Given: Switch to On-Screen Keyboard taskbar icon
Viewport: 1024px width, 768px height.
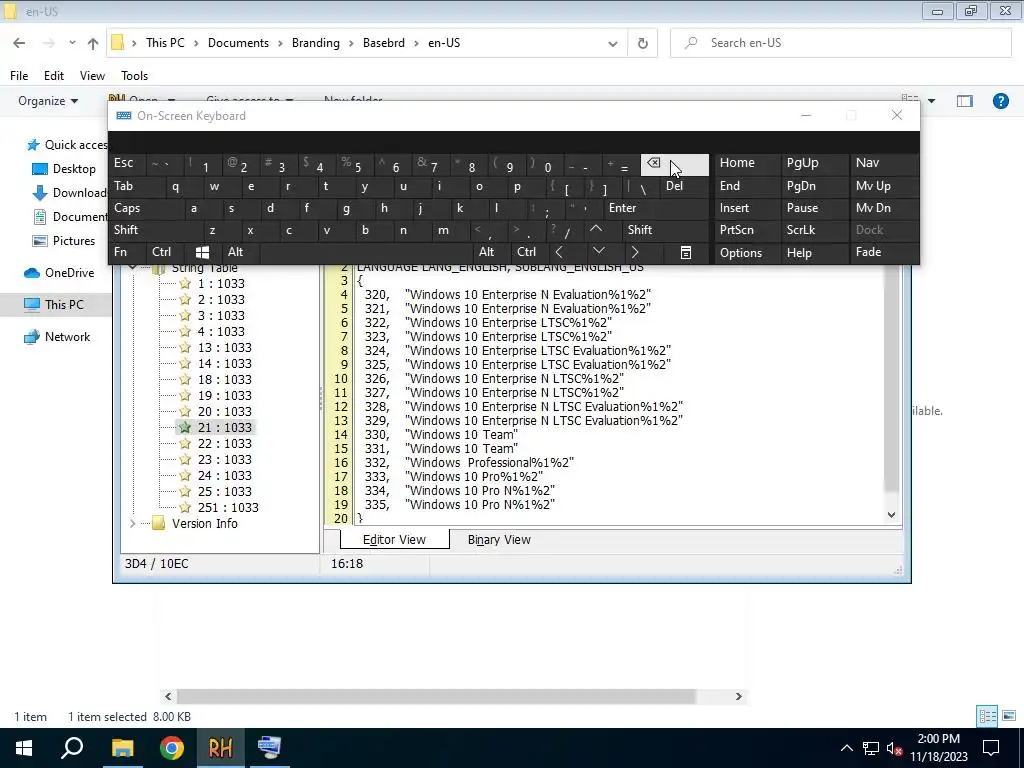Looking at the screenshot, I should [x=269, y=748].
